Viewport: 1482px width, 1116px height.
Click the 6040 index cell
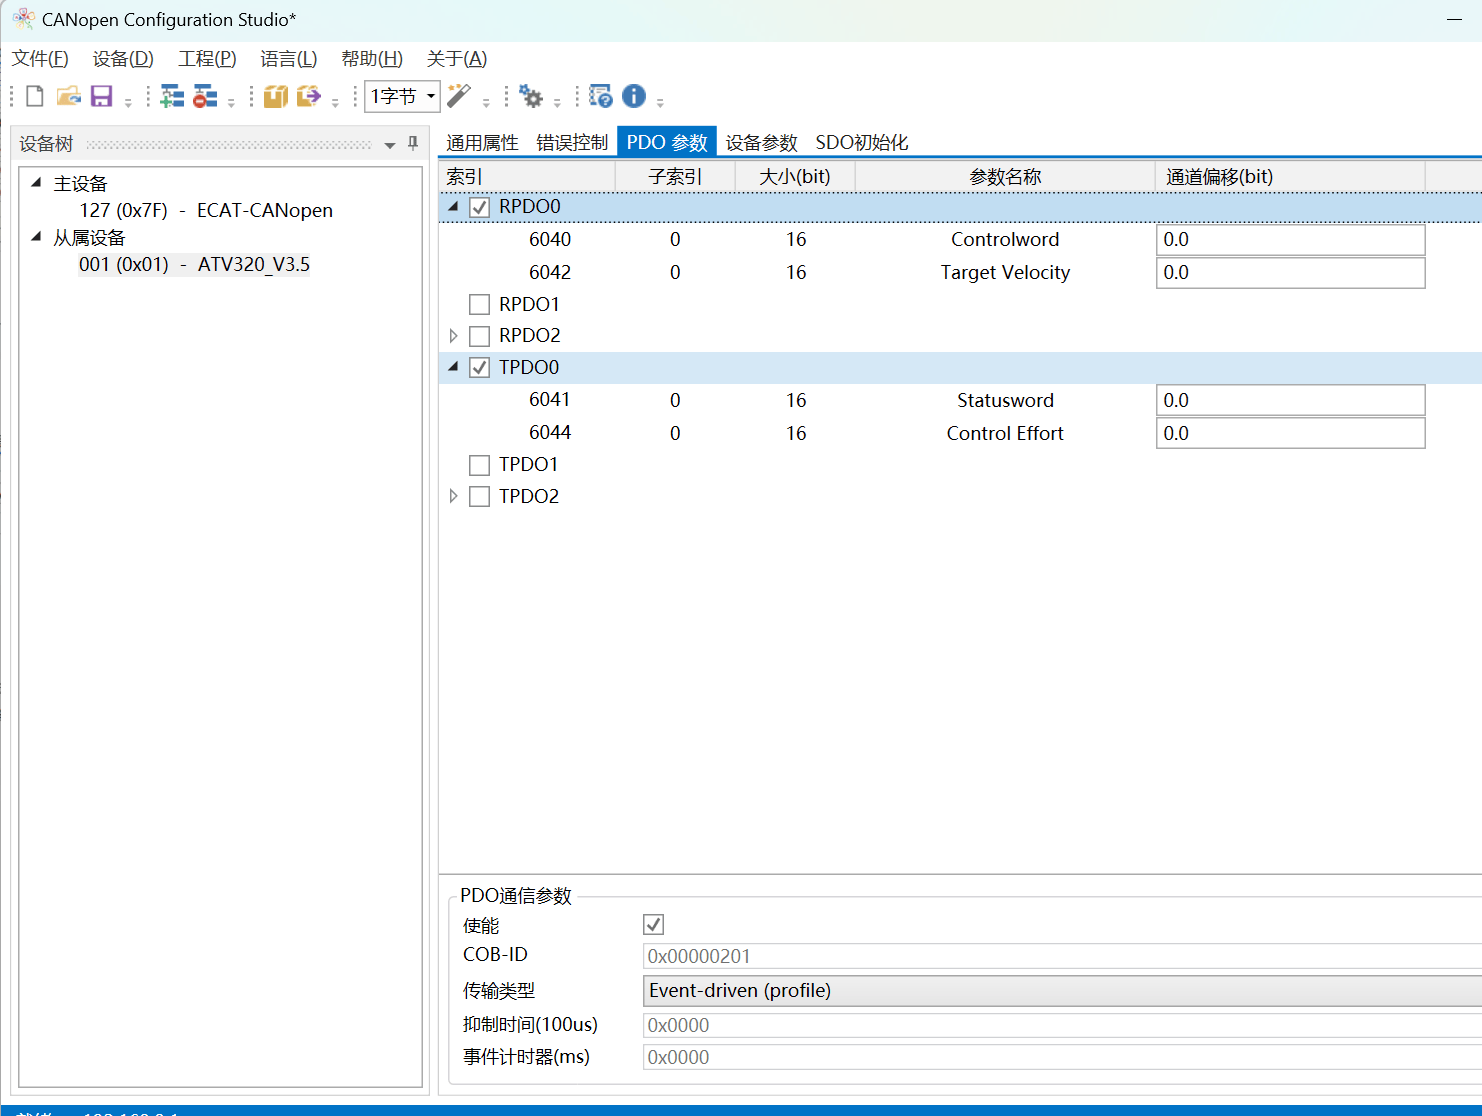tap(550, 240)
